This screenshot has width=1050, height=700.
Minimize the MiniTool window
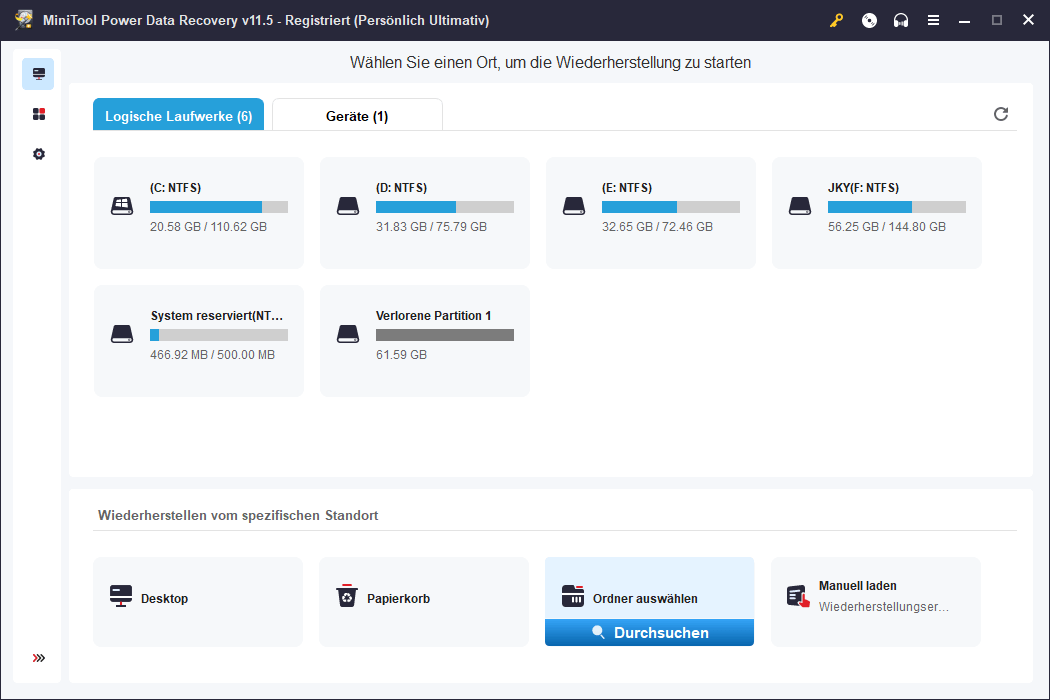pos(964,21)
